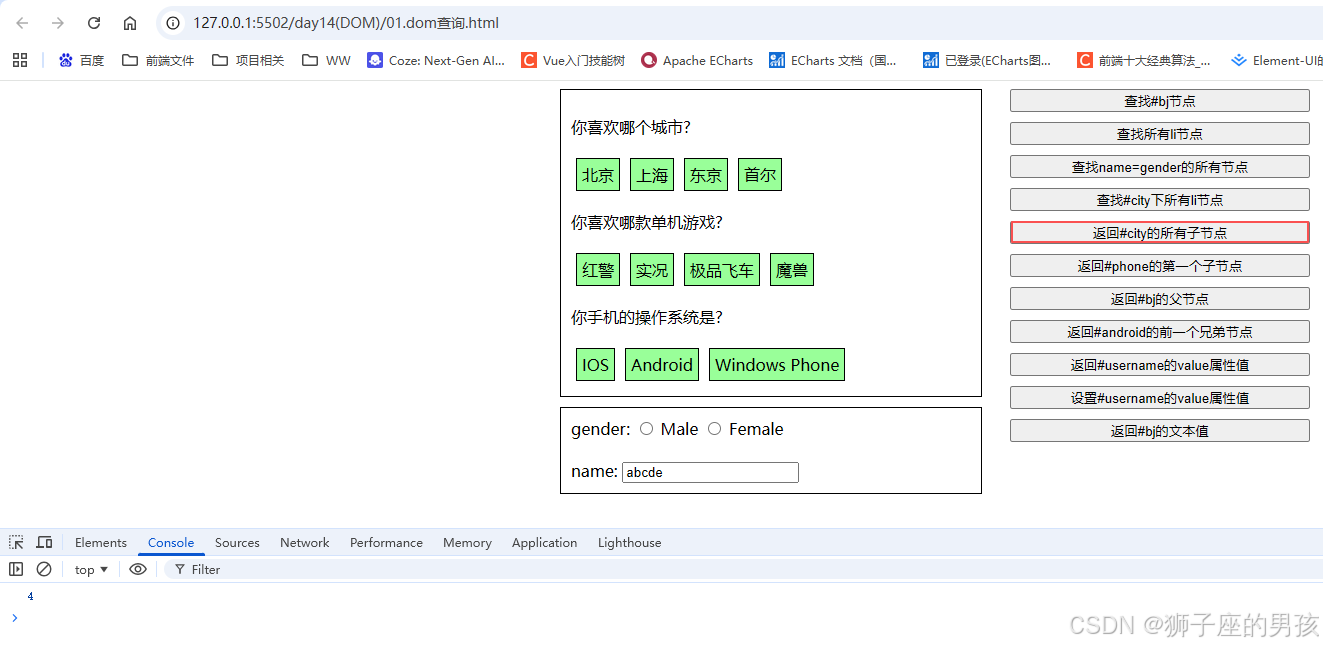The image size is (1323, 647).
Task: Open the 前端十大经典算法 bookmark
Action: [x=1144, y=60]
